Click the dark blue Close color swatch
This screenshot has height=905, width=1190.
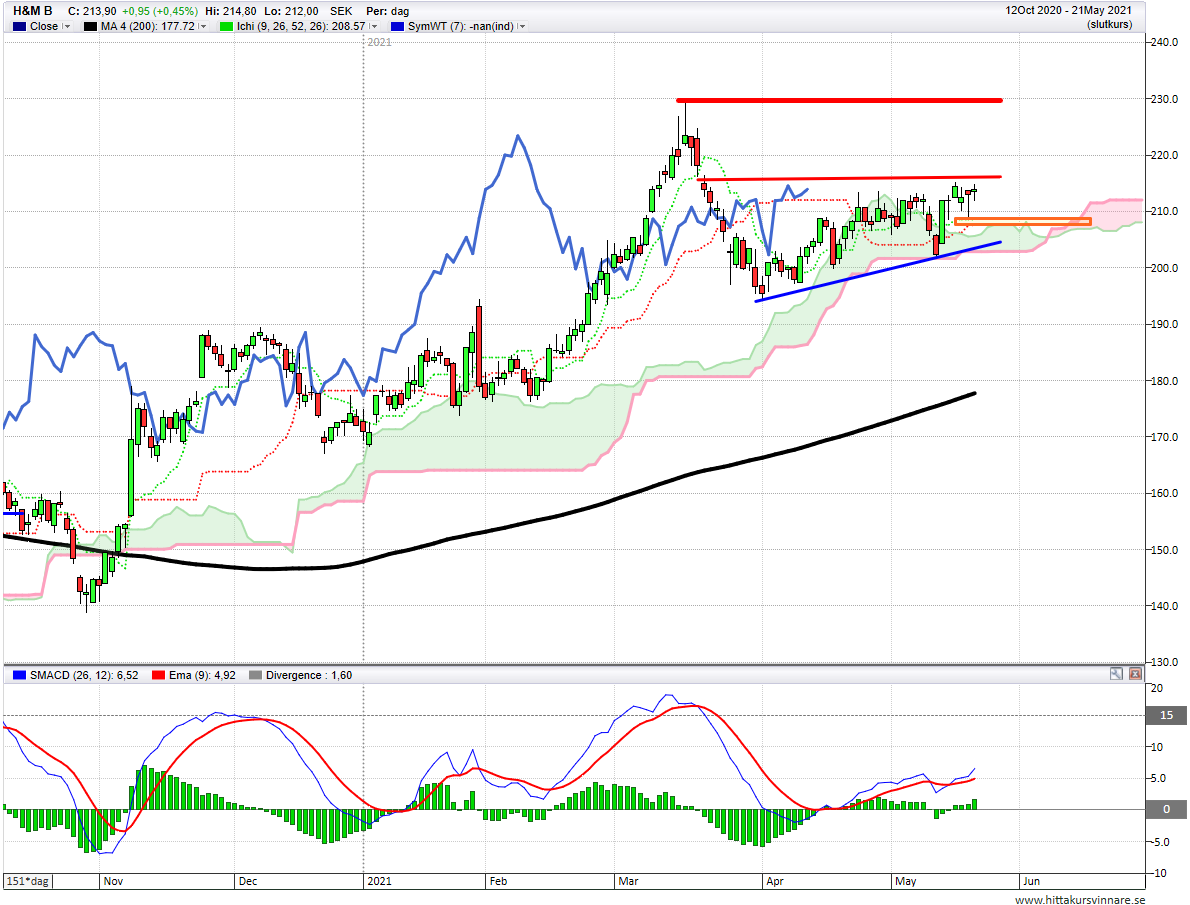[20, 27]
